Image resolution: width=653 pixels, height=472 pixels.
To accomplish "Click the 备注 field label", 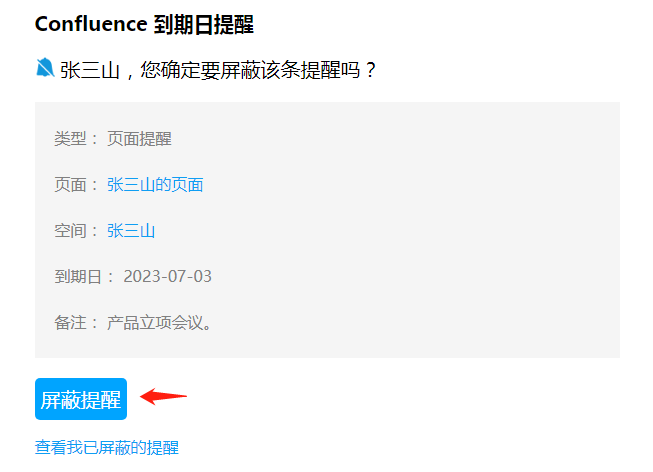I will point(70,322).
